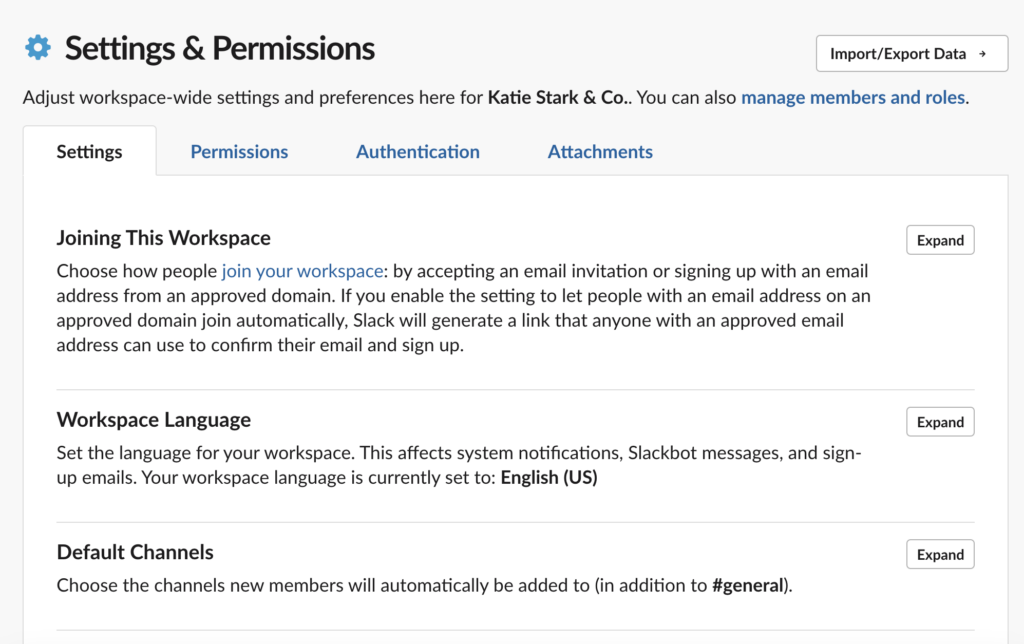Click the Joining This Workspace heading
This screenshot has width=1024, height=644.
[163, 238]
